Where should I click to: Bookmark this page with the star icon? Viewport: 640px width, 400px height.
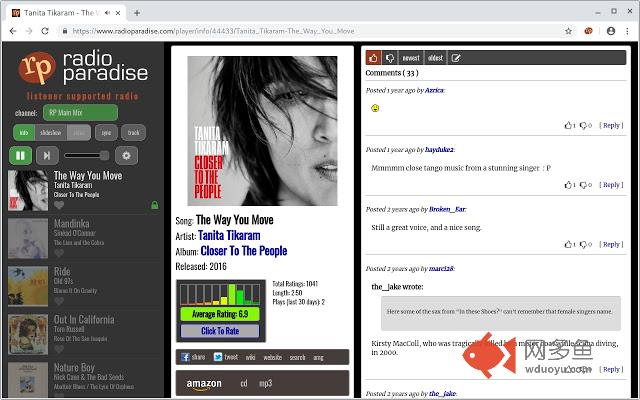coord(568,31)
